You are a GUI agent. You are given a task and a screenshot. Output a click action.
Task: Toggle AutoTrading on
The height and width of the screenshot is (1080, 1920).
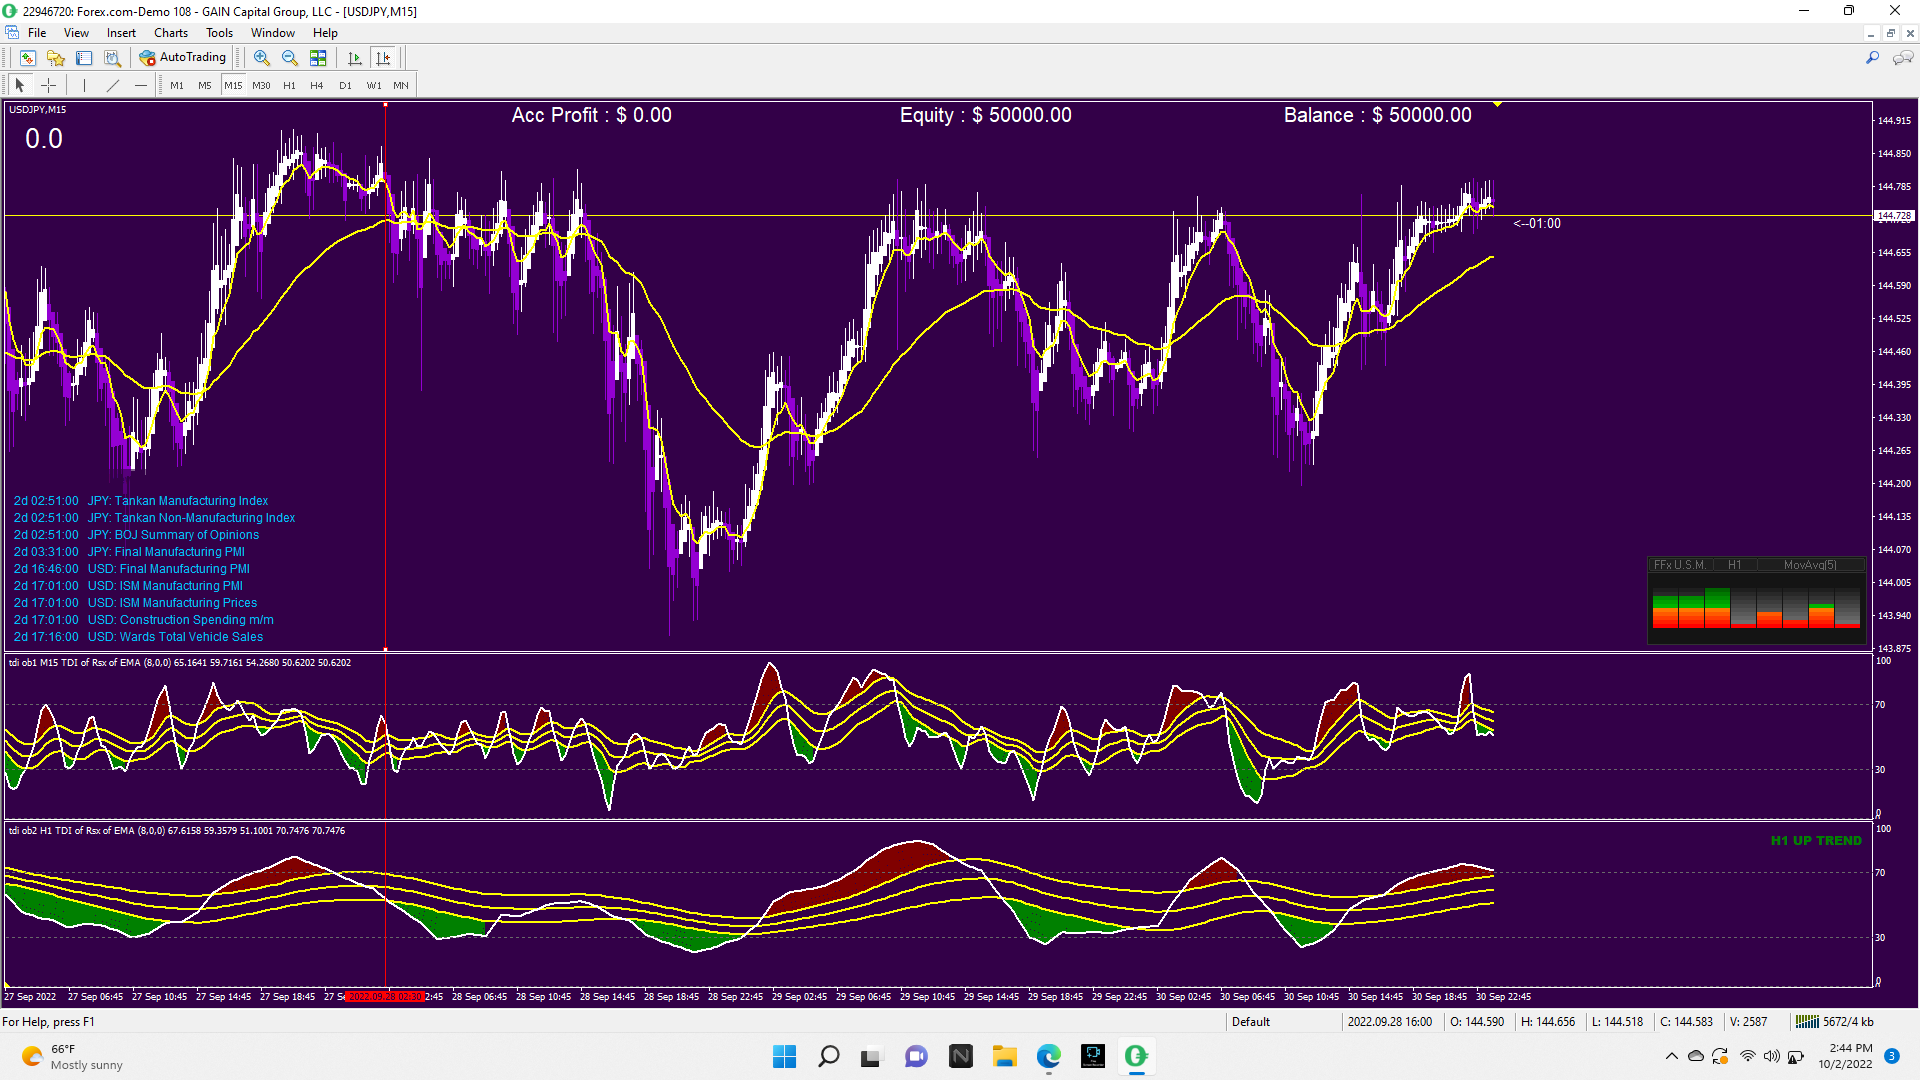184,58
